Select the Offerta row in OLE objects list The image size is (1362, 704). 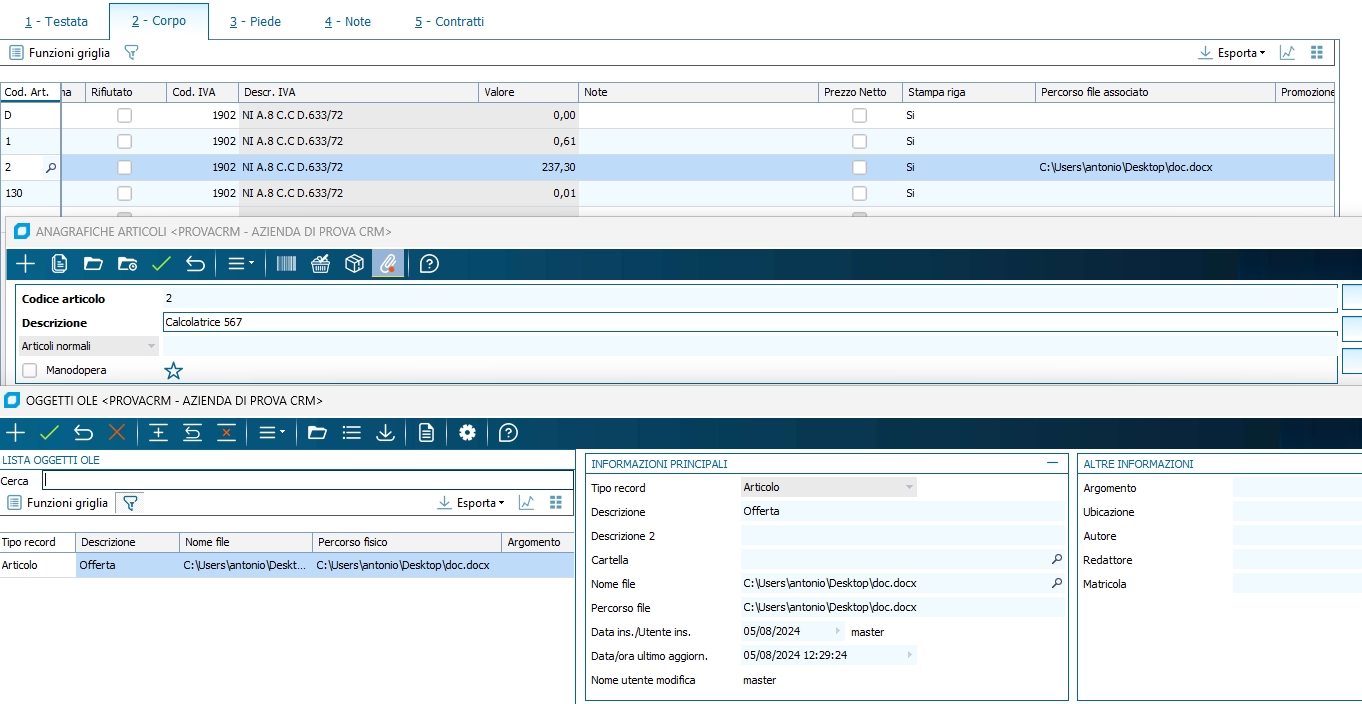96,566
